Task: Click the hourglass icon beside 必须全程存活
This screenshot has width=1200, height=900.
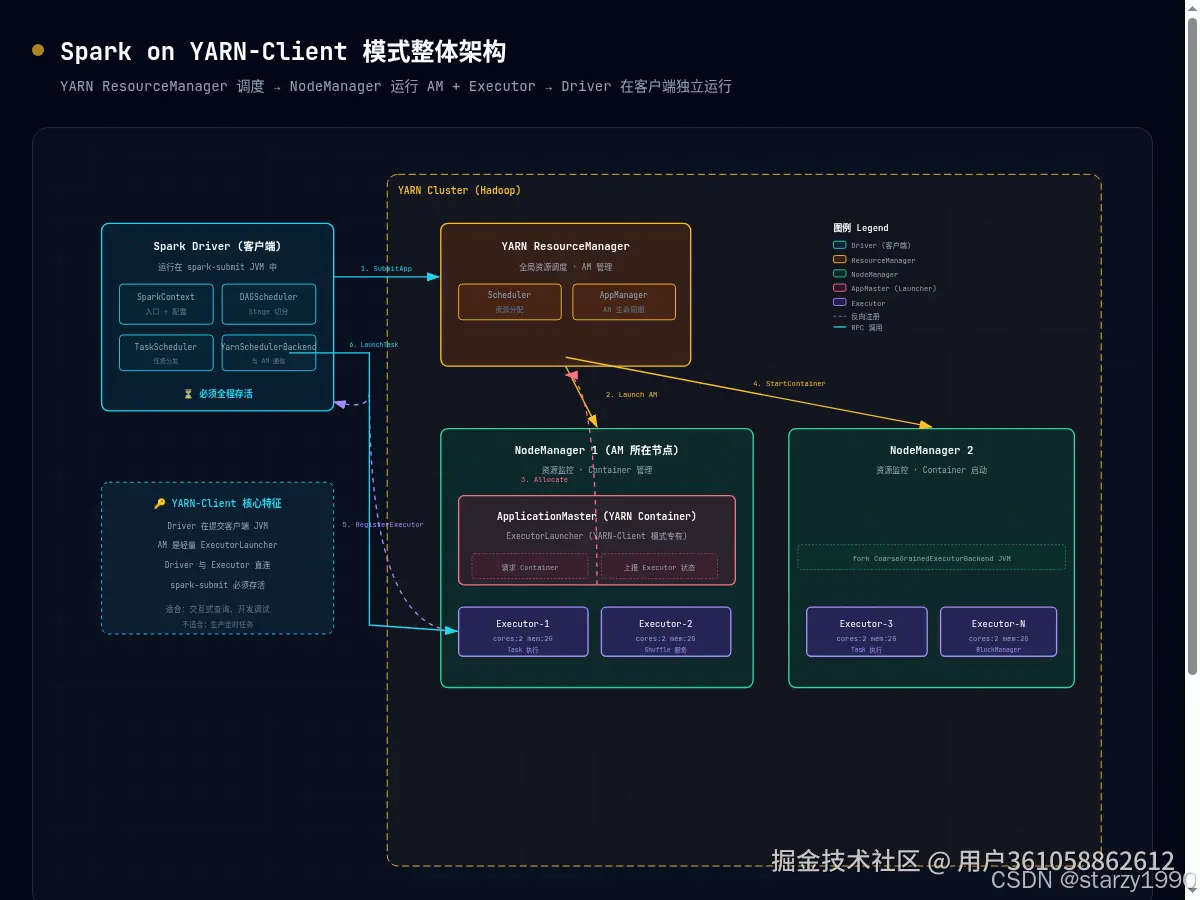Action: (x=188, y=394)
